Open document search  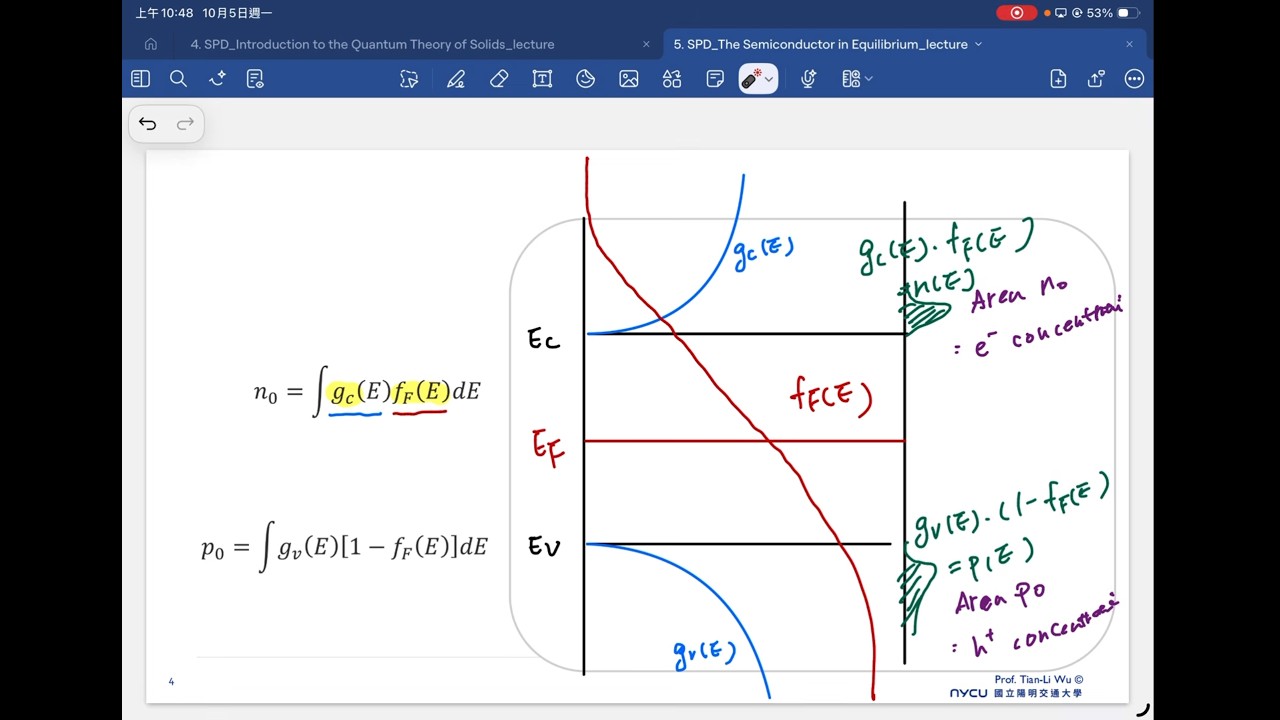pos(179,79)
